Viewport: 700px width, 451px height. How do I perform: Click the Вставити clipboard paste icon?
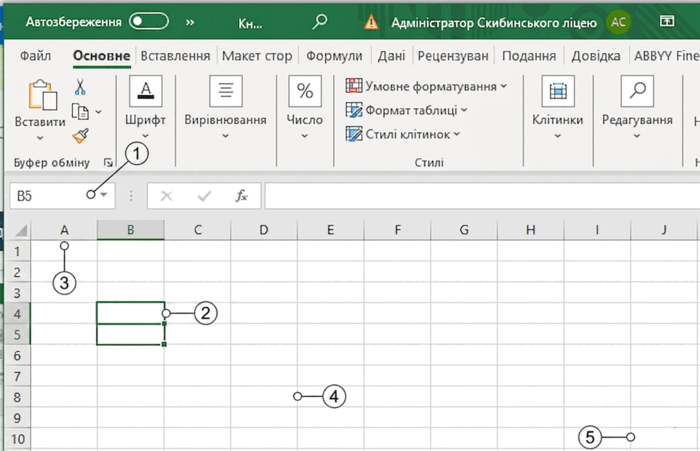[42, 95]
